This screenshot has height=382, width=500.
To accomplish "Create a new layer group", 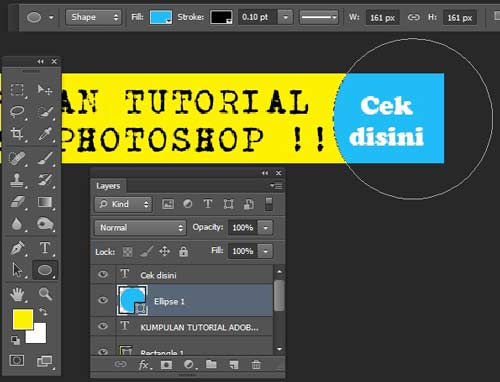I will pyautogui.click(x=211, y=364).
